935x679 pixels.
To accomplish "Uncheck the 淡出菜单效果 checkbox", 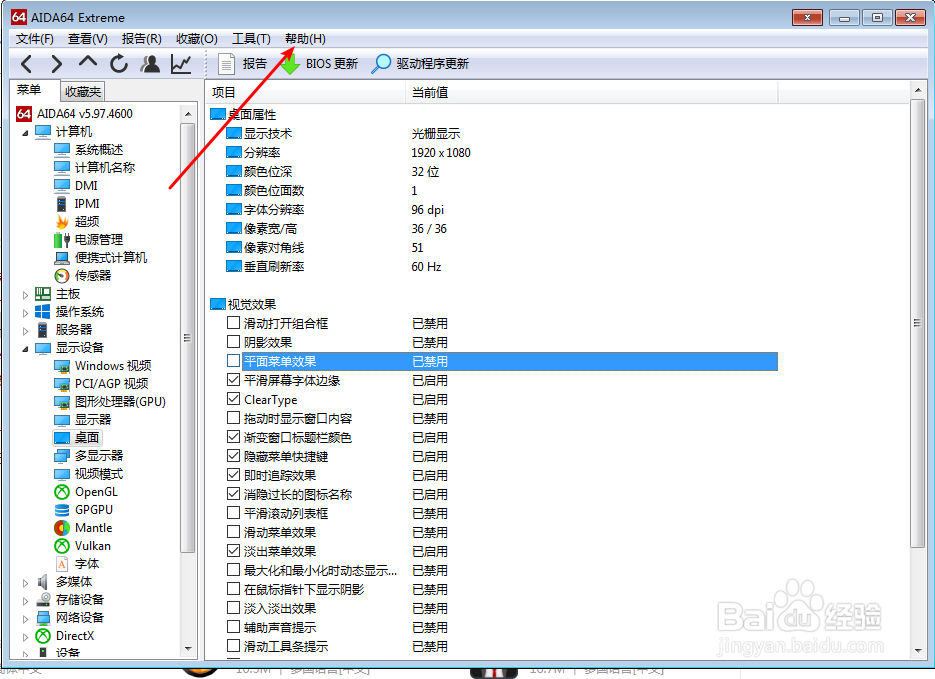I will click(234, 551).
